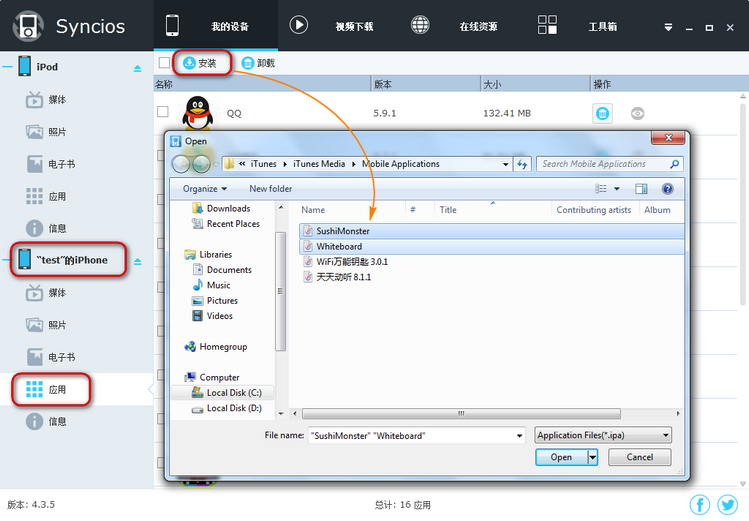Eject the "test"的iPhone device

pos(138,262)
